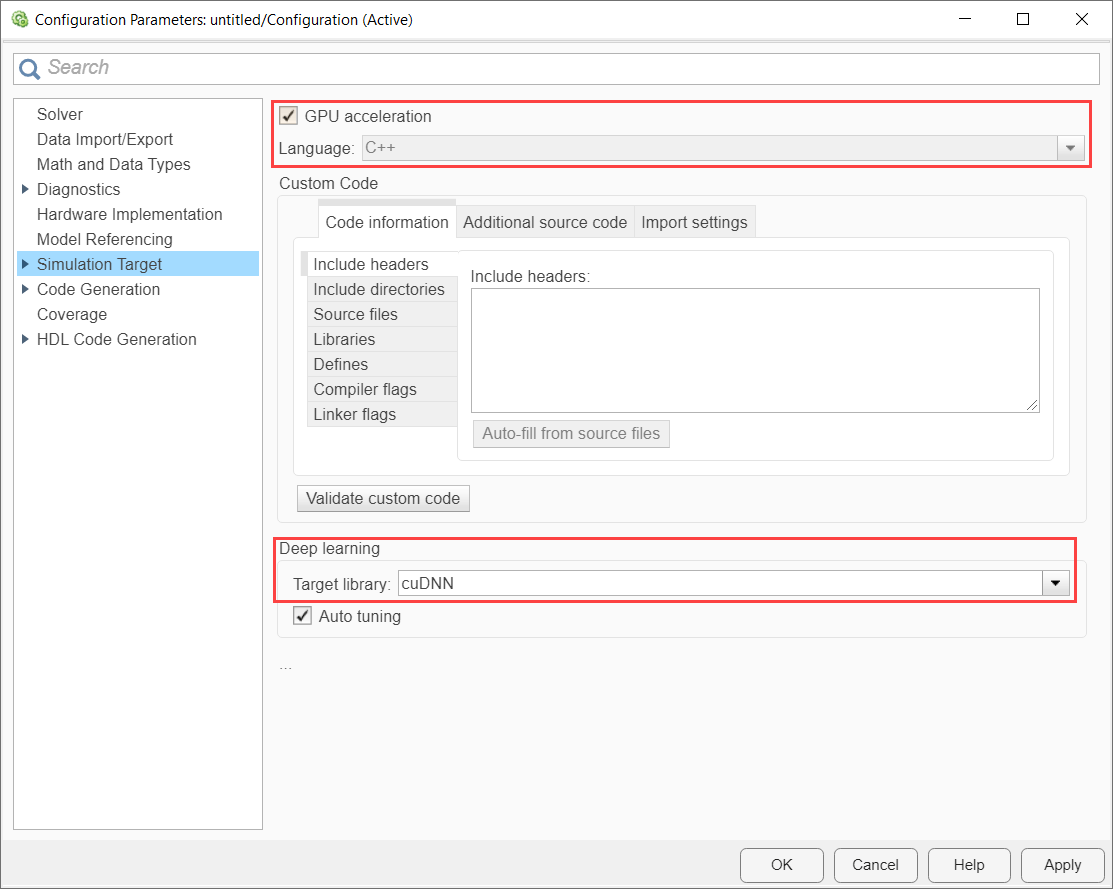Screen dimensions: 1113x889
Task: Click inside the Include headers text area
Action: tap(754, 349)
